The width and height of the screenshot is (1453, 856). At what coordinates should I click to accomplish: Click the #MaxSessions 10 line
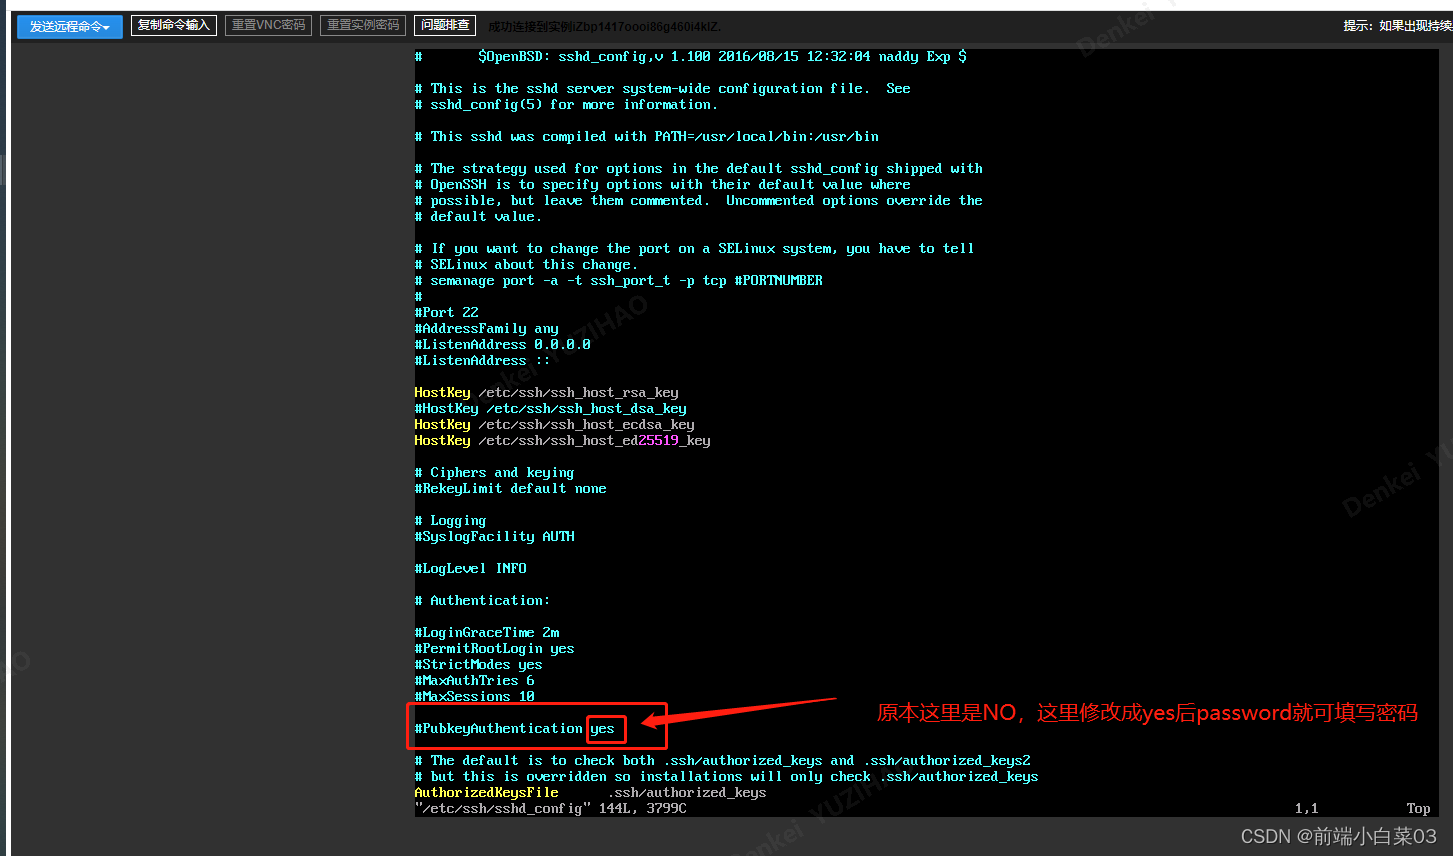[x=475, y=696]
